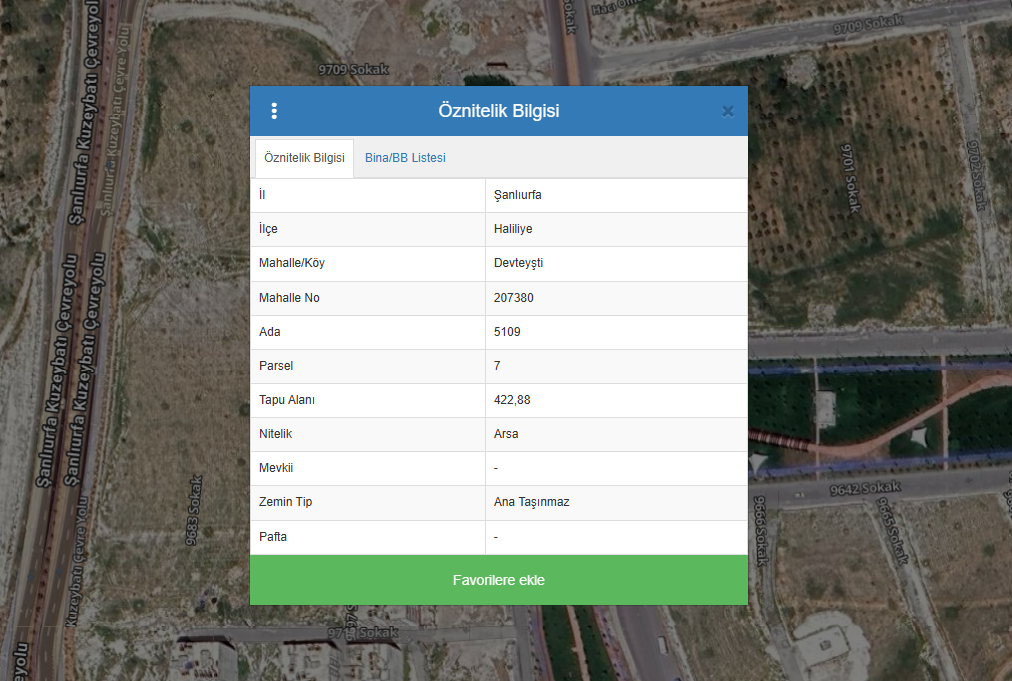Image resolution: width=1012 pixels, height=681 pixels.
Task: Select the Mahalle No value 207380
Action: 514,298
